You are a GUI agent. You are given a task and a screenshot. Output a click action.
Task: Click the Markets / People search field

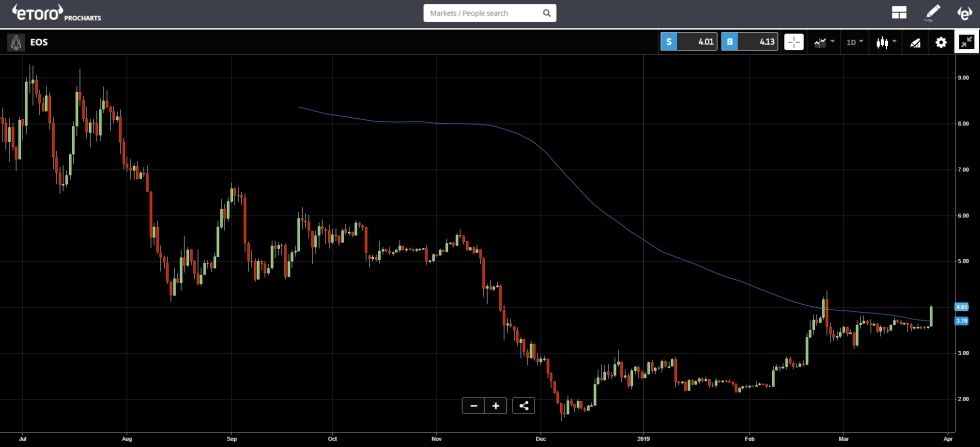482,14
